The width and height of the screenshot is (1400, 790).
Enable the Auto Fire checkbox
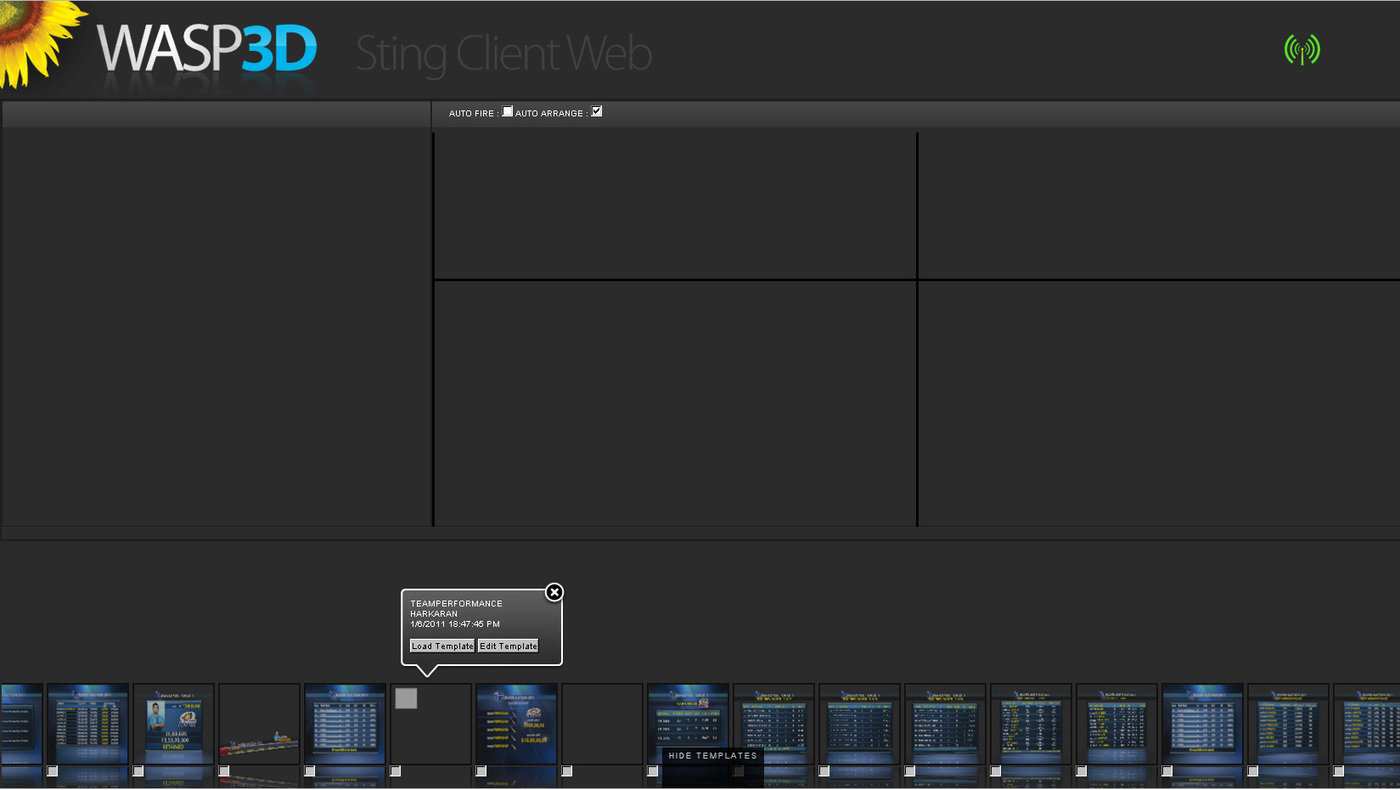click(507, 112)
